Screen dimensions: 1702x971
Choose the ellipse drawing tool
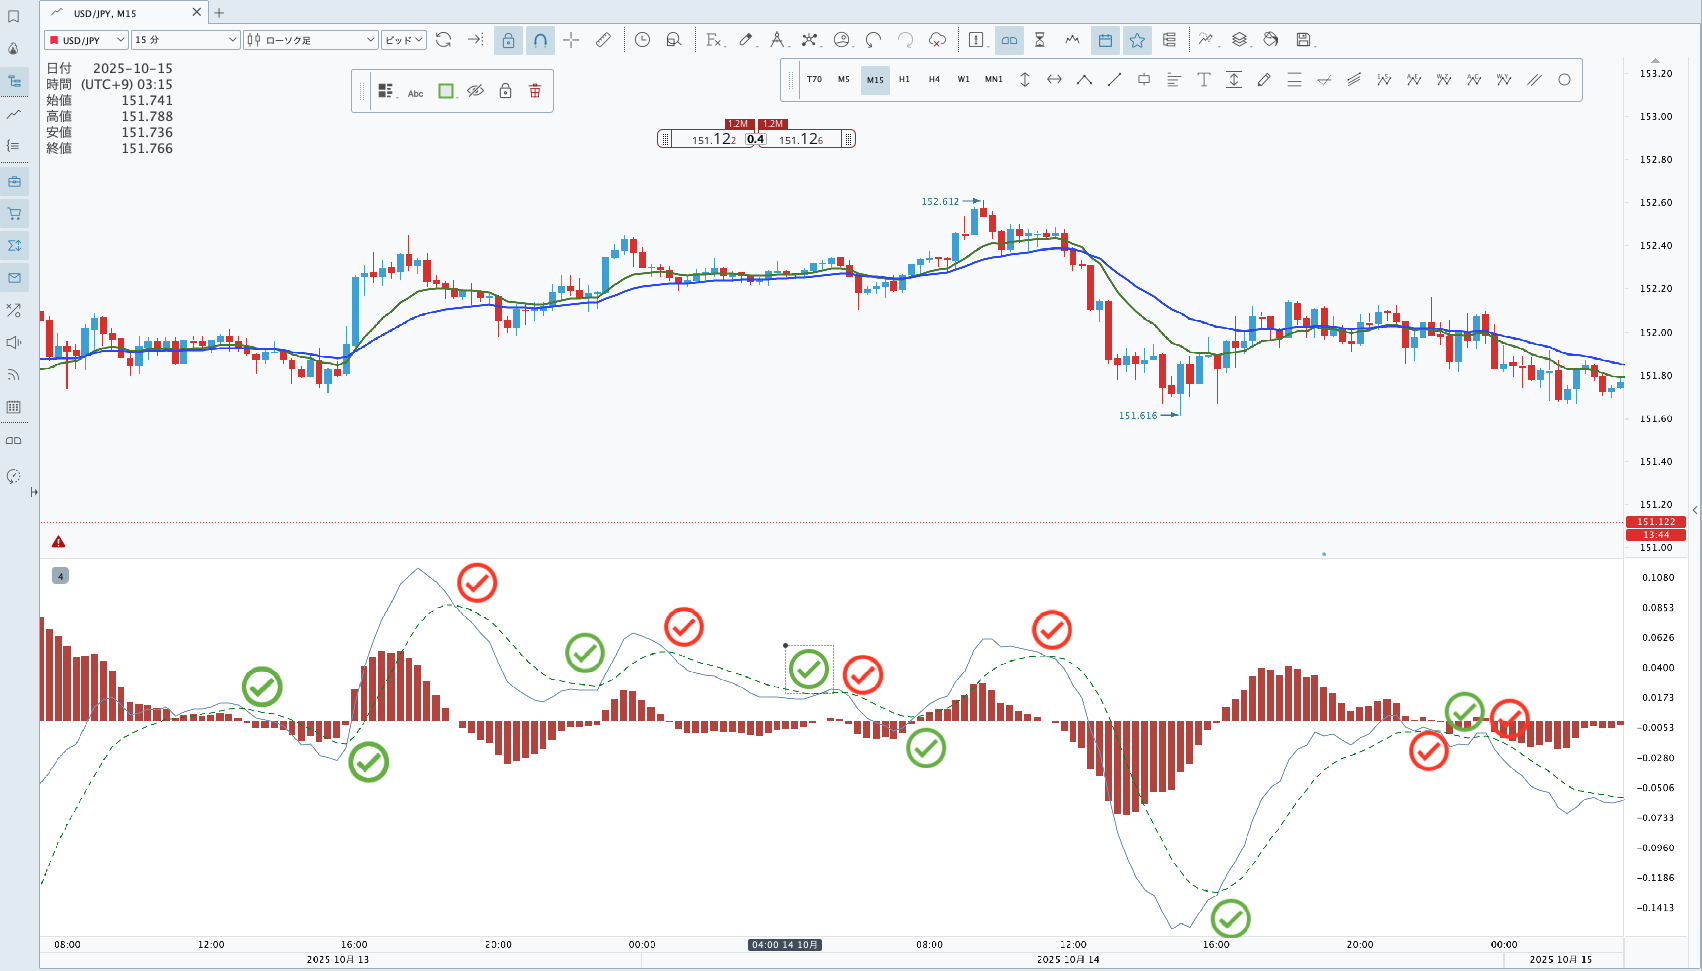[x=1564, y=80]
